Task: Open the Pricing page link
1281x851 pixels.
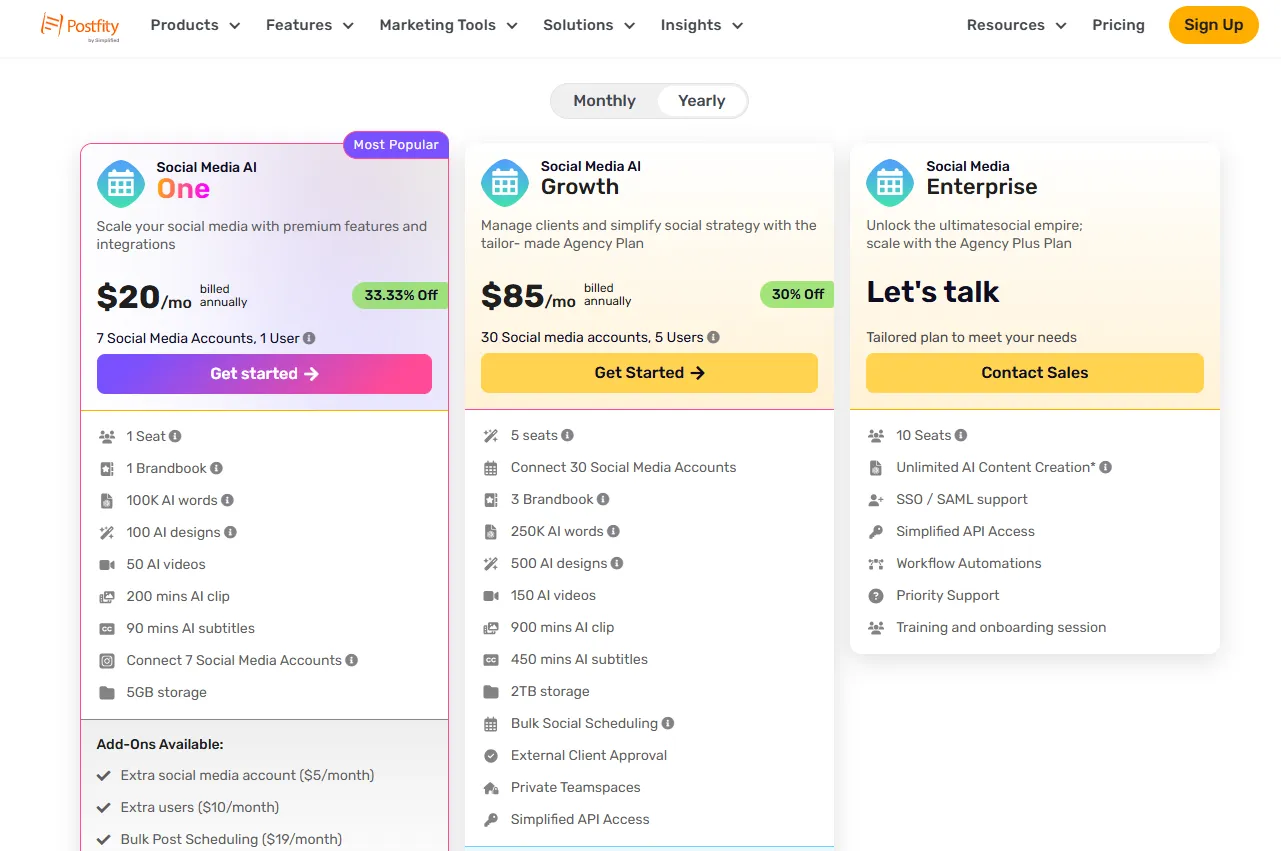Action: pos(1118,25)
